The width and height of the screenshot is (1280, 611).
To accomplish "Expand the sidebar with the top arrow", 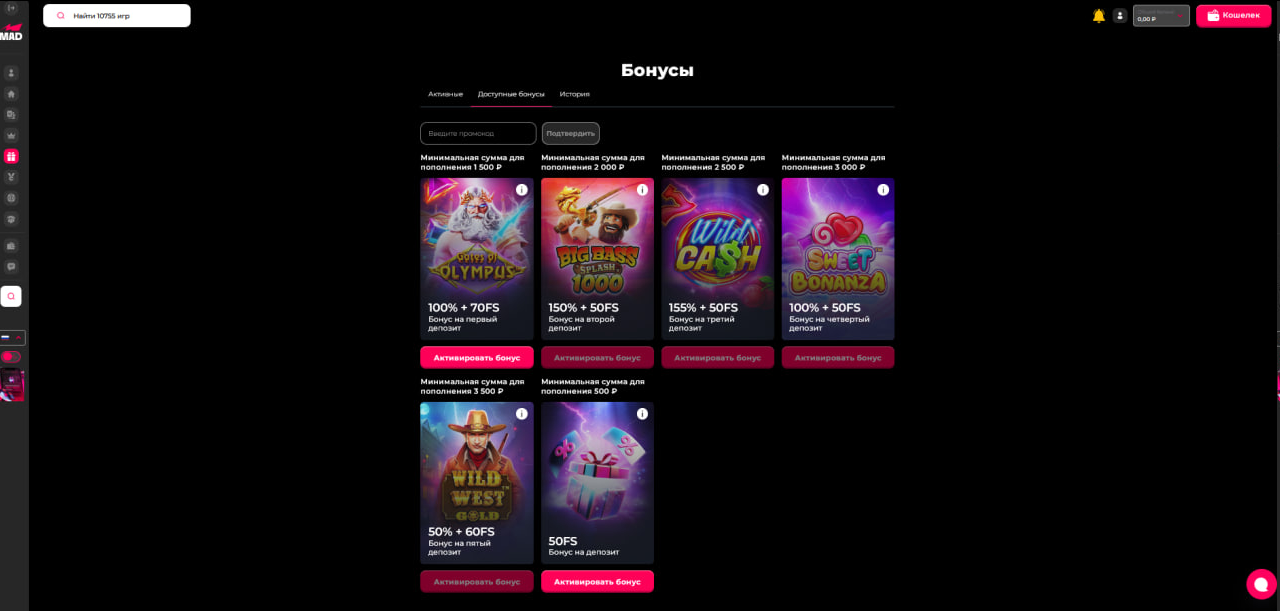I will point(11,8).
